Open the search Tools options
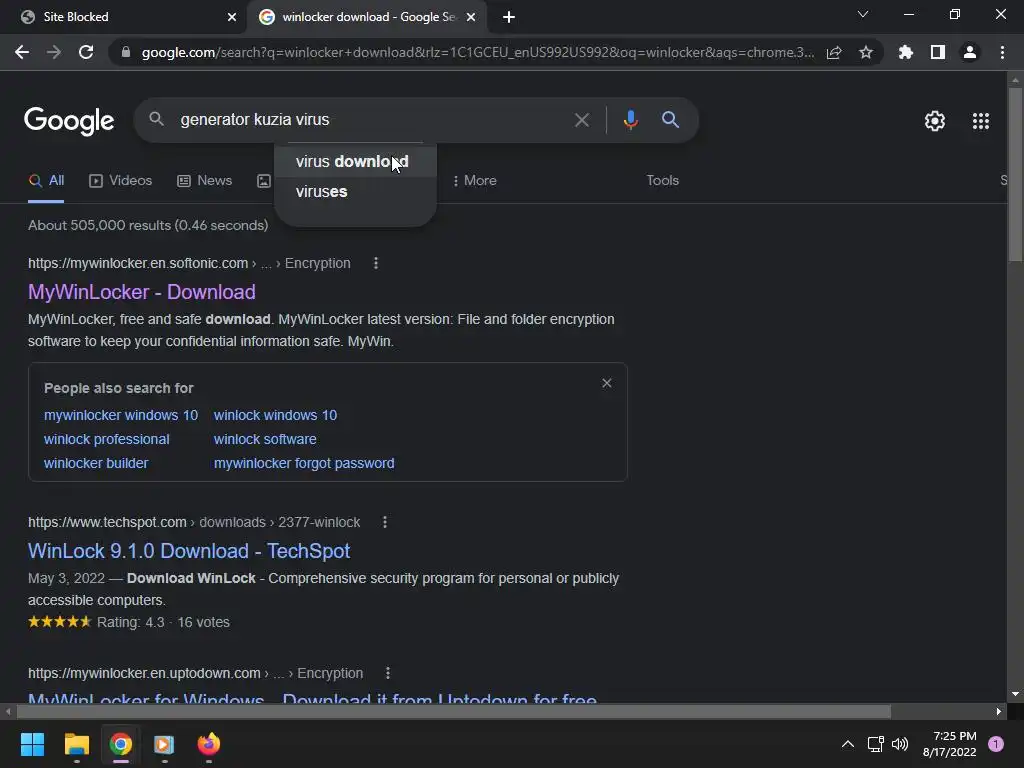1024x768 pixels. [x=662, y=181]
